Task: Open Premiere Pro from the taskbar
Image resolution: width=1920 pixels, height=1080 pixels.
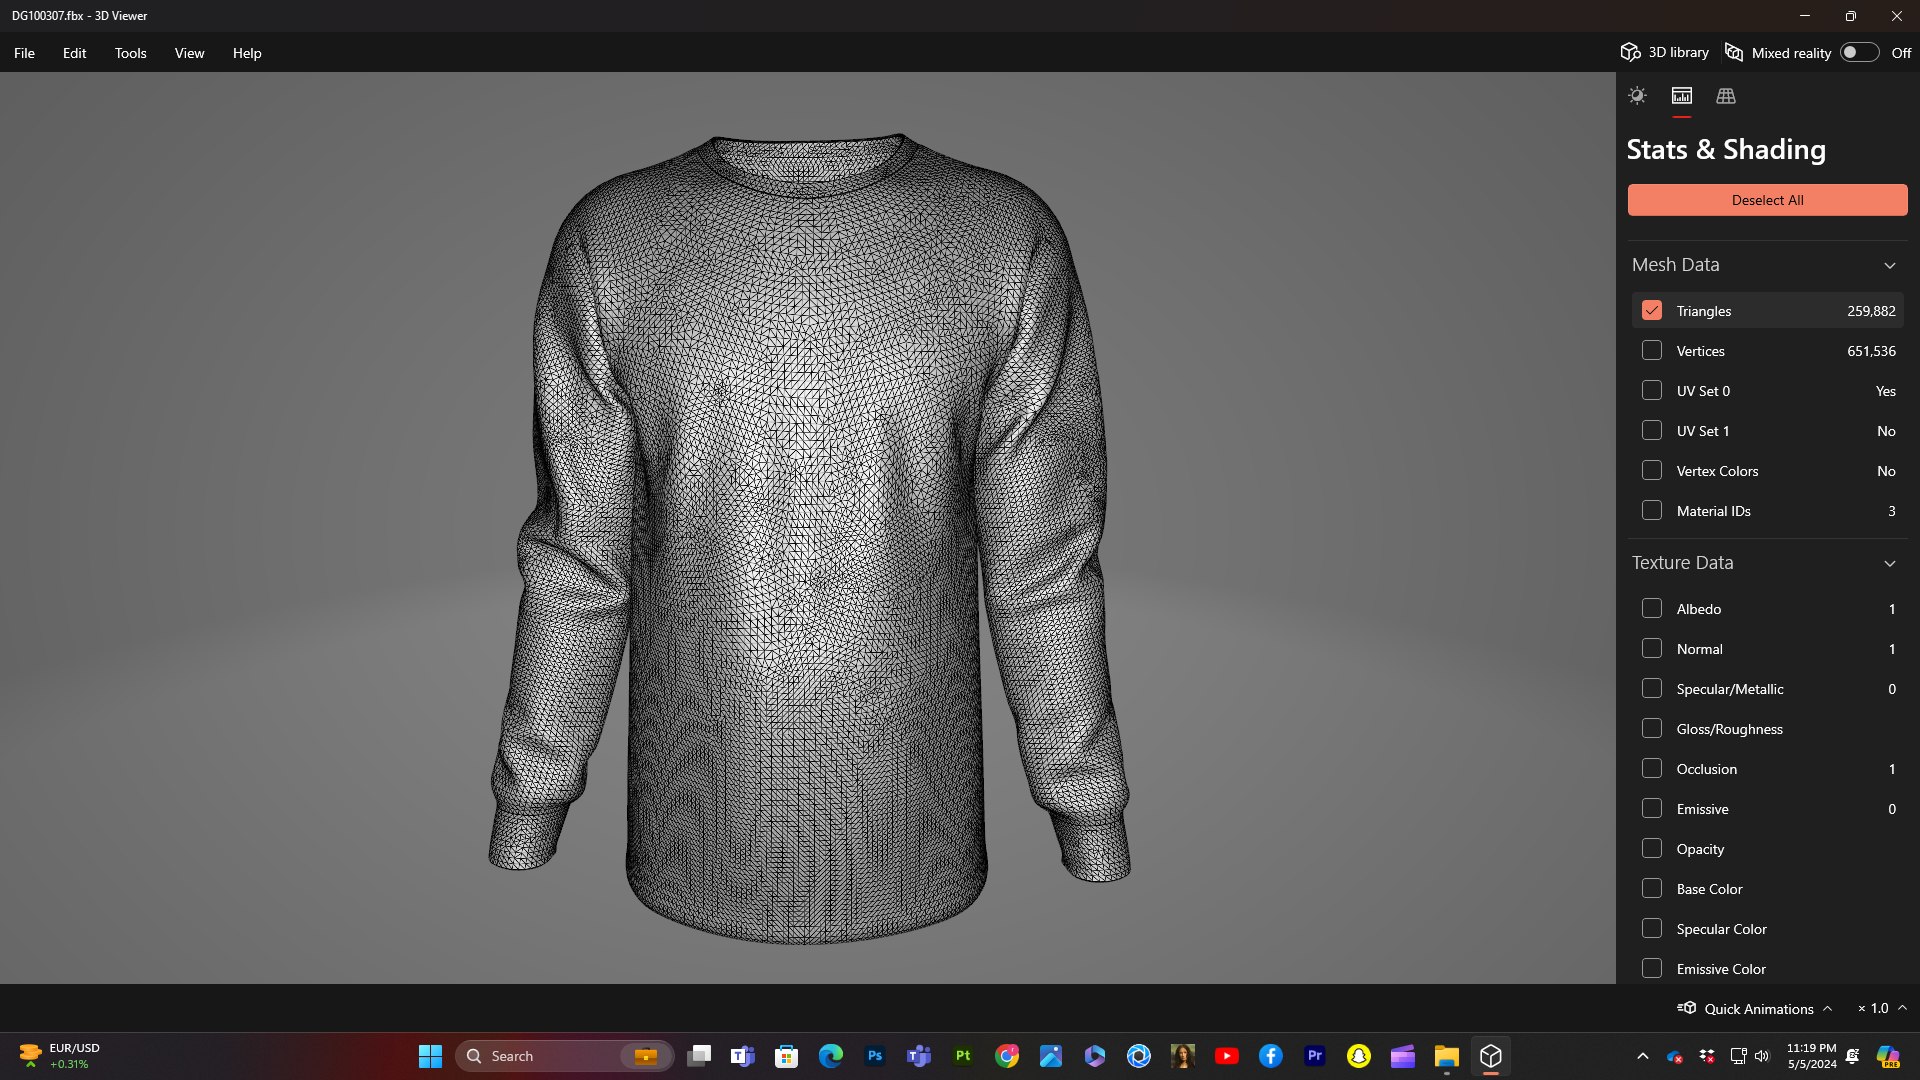Action: pos(1315,1056)
